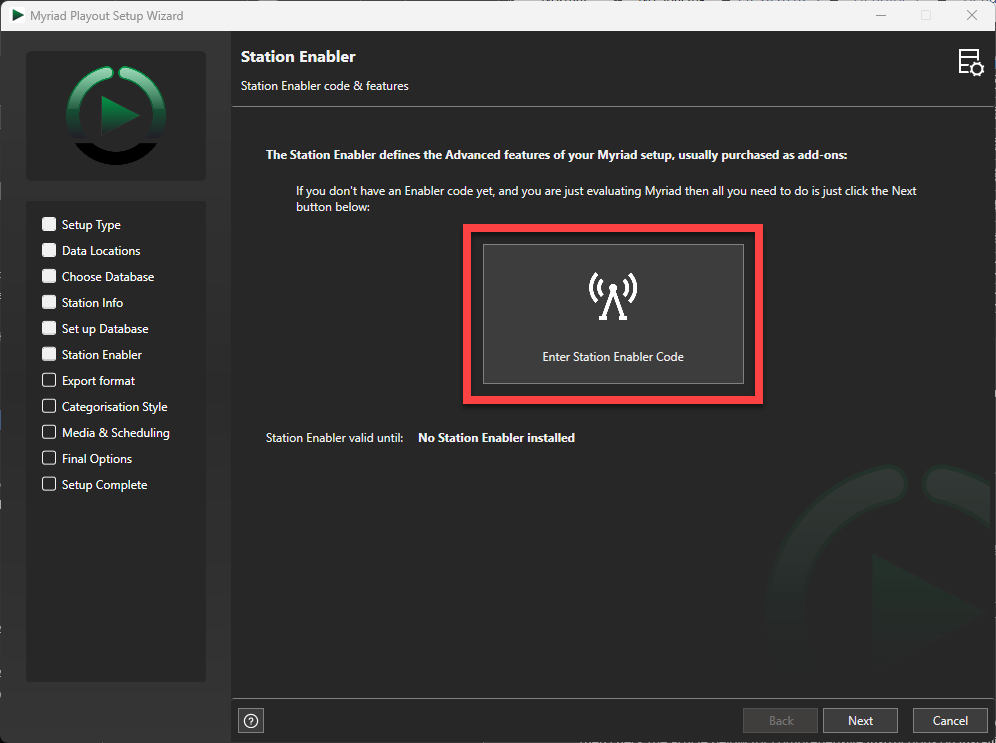Toggle the Final Options checkbox
Image resolution: width=996 pixels, height=743 pixels.
49,459
